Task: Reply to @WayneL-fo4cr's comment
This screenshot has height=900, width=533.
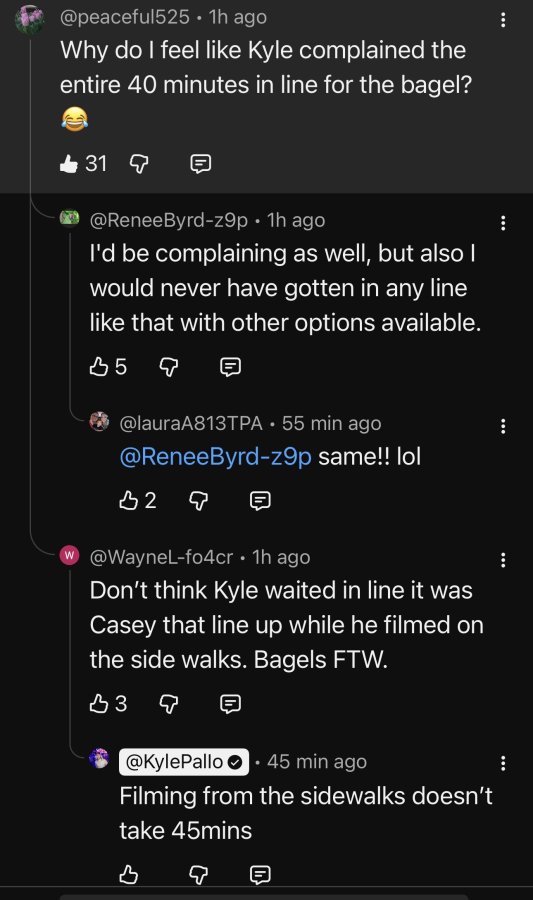Action: pyautogui.click(x=231, y=704)
